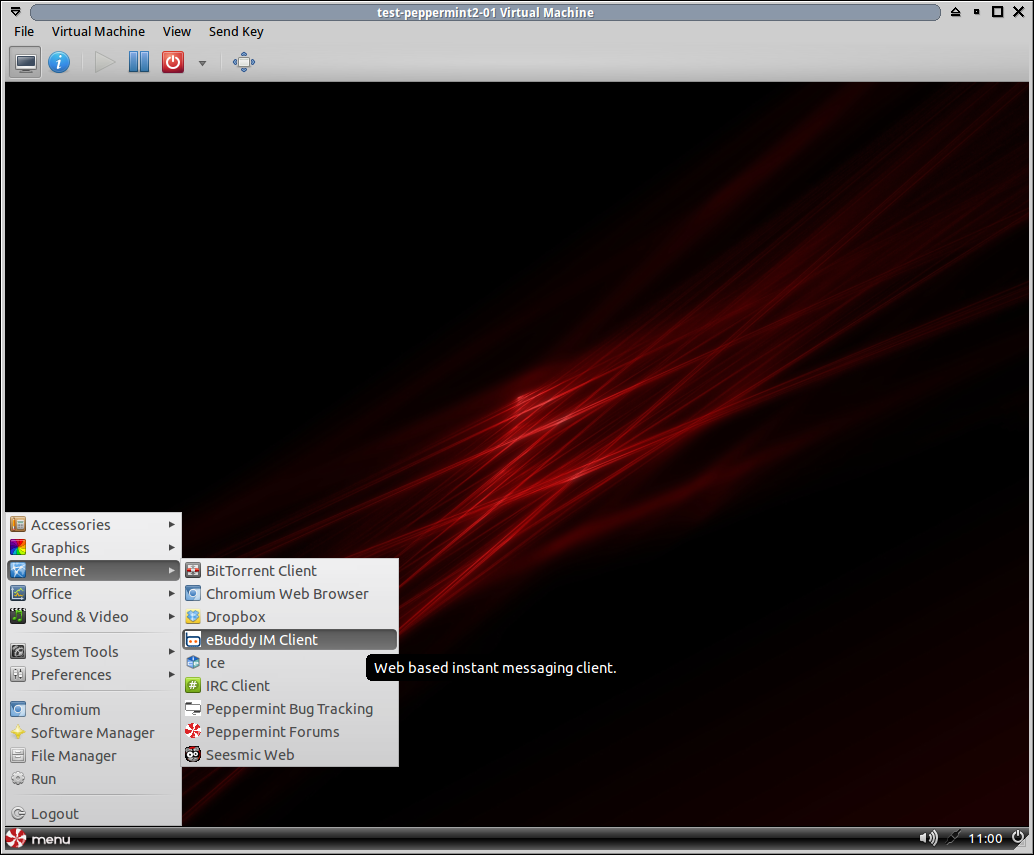Expand the Graphics submenu arrow

pos(171,548)
